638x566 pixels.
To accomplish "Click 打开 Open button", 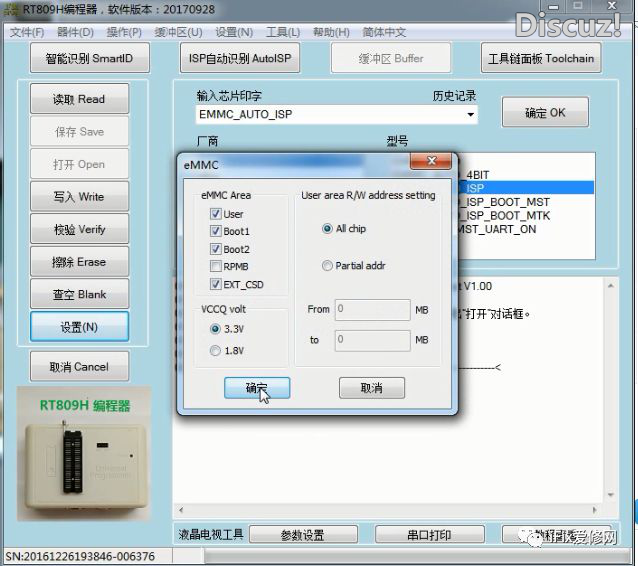I will tap(79, 164).
